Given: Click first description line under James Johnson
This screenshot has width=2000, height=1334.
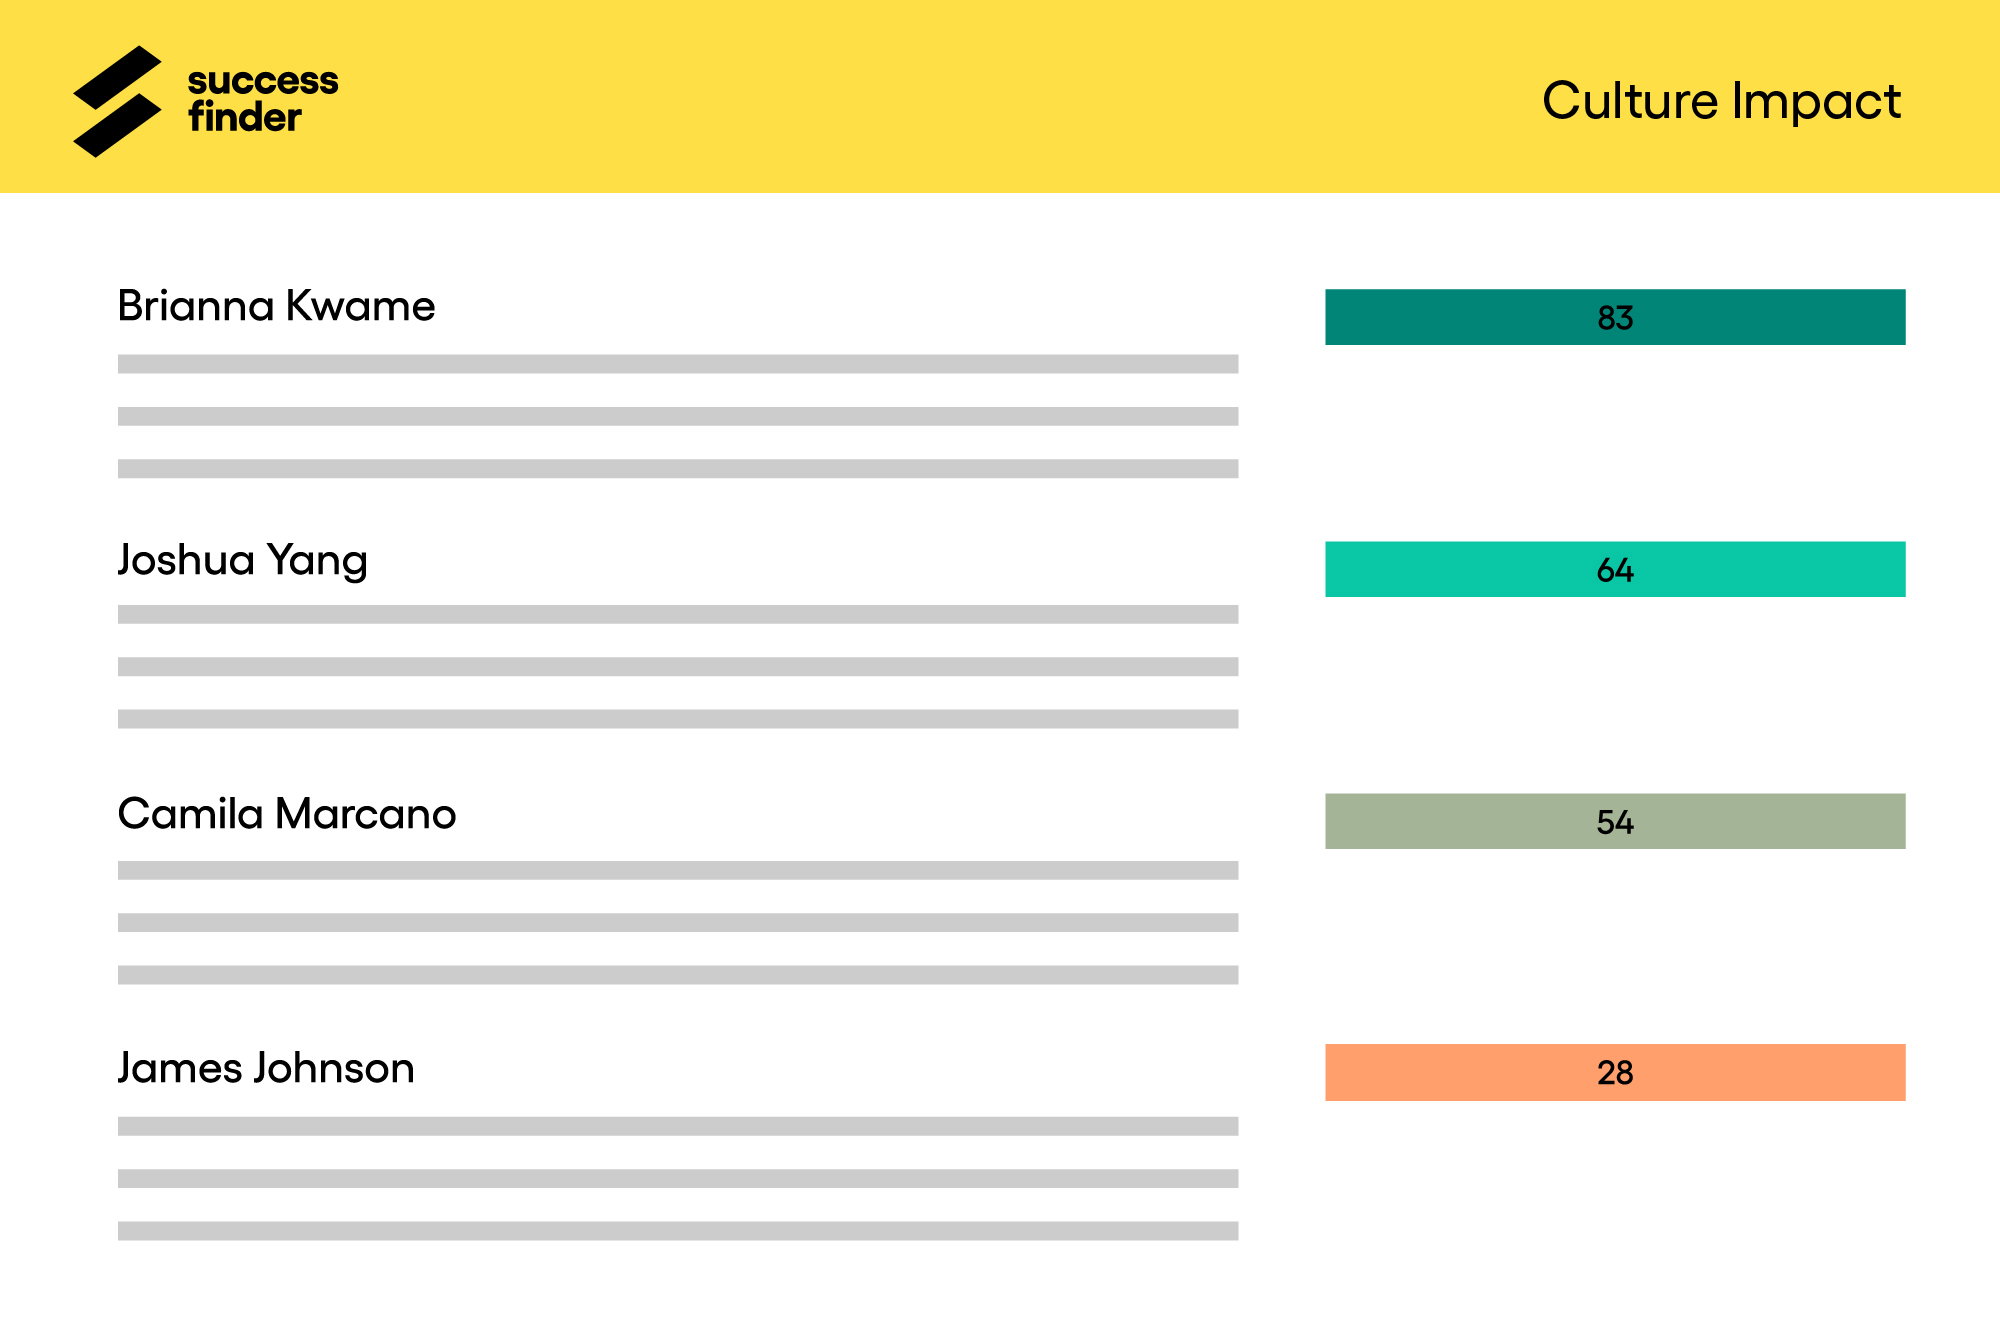Looking at the screenshot, I should point(678,1126).
